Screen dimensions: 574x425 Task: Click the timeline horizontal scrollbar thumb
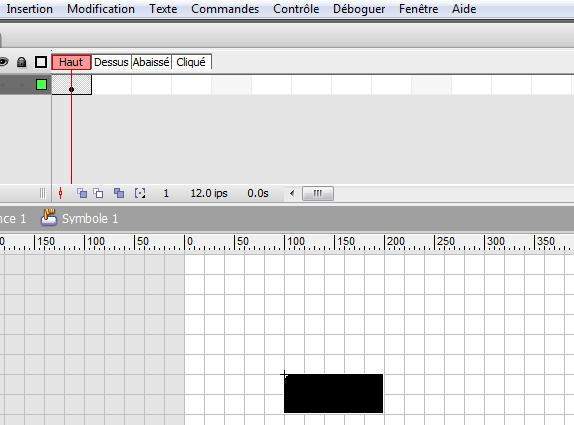tap(318, 193)
